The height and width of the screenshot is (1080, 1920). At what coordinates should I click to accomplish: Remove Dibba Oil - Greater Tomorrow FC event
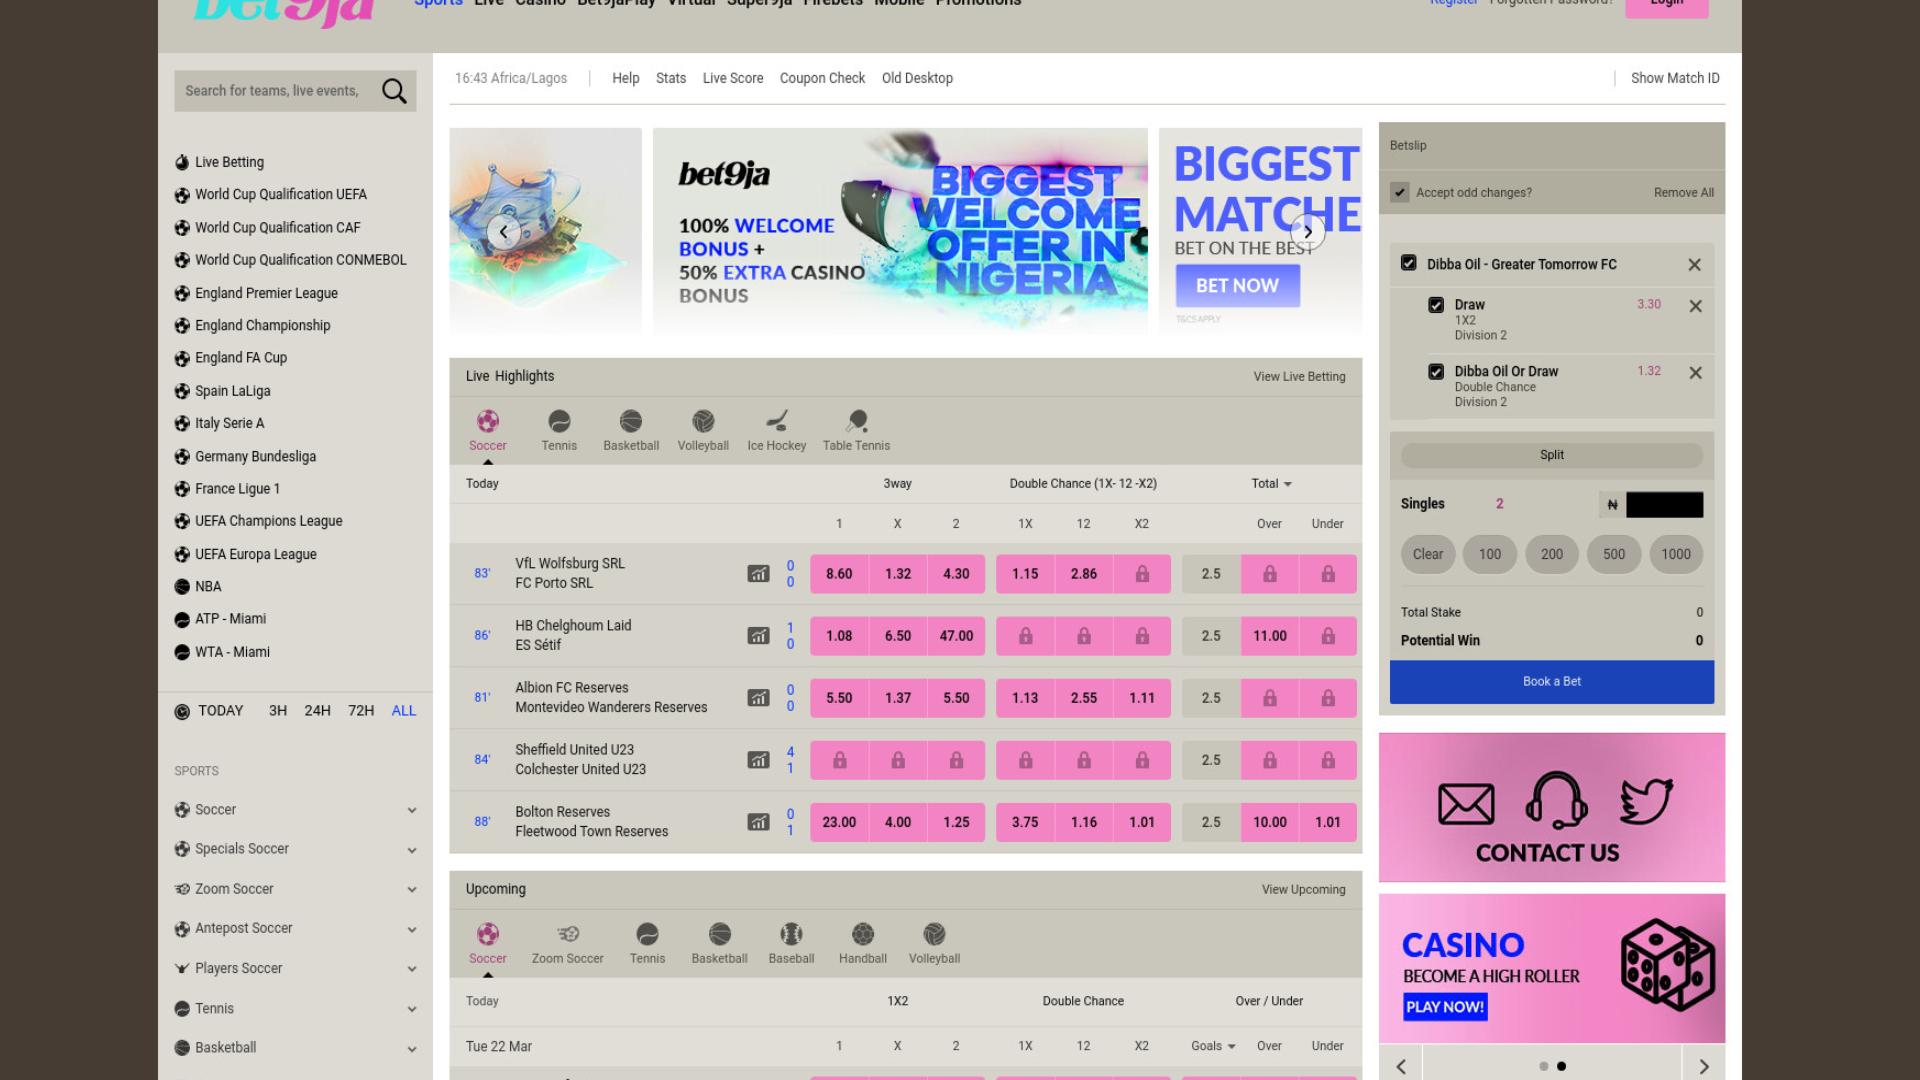click(x=1694, y=265)
